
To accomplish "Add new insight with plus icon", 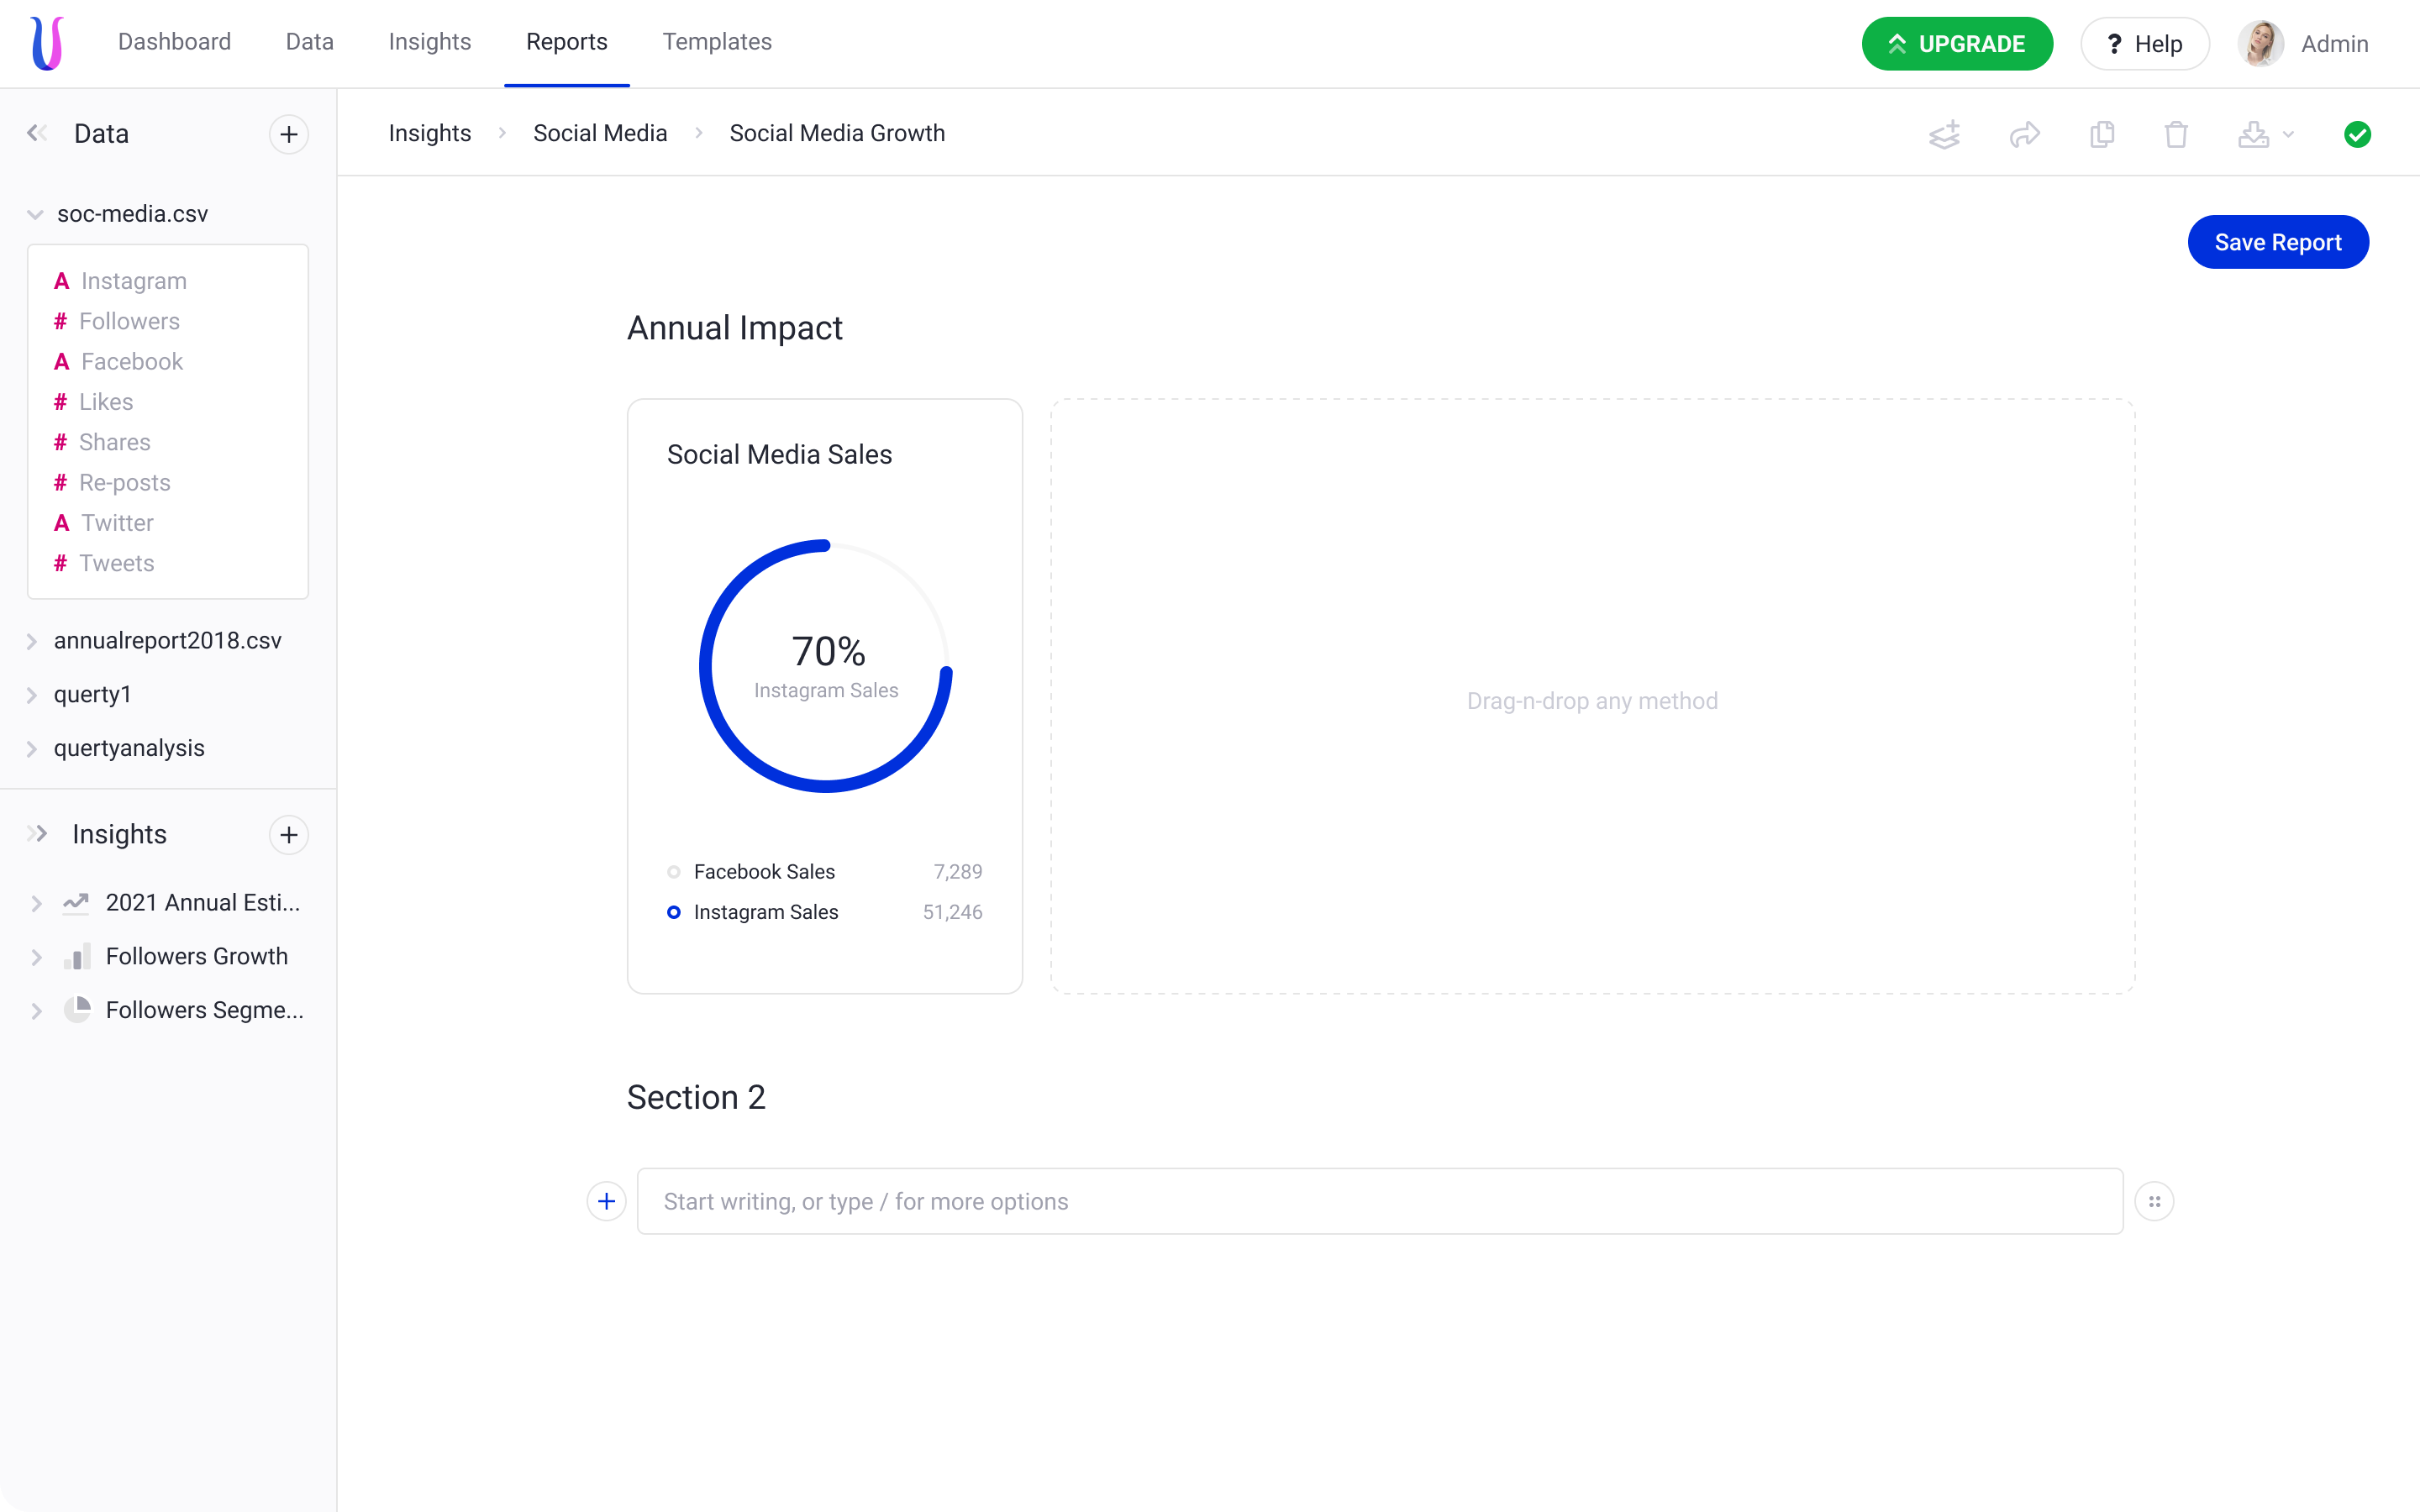I will click(x=289, y=834).
